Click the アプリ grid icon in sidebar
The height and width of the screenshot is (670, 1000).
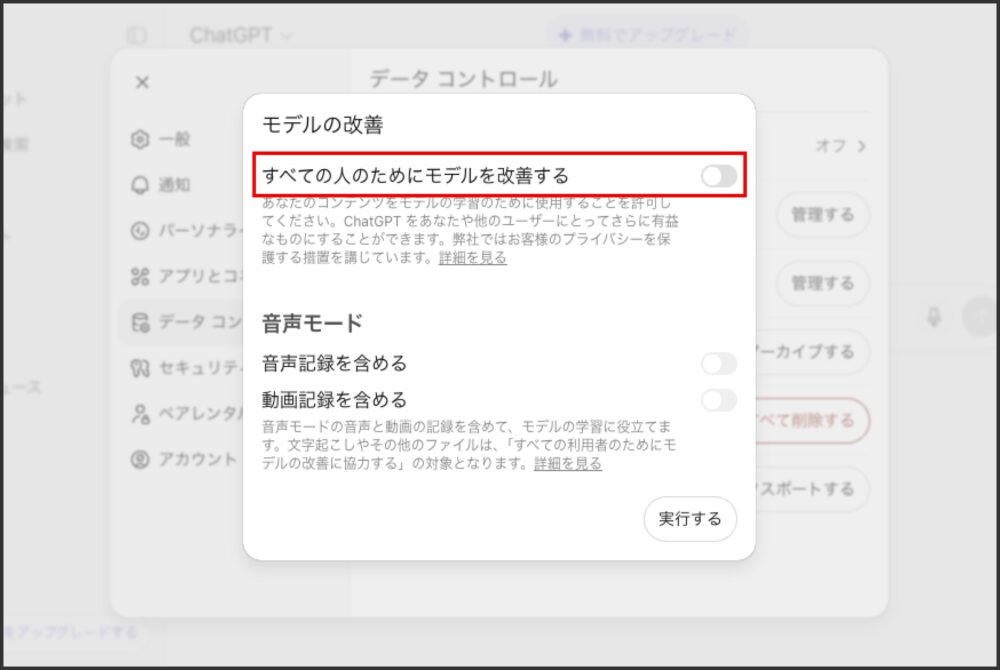(x=140, y=276)
